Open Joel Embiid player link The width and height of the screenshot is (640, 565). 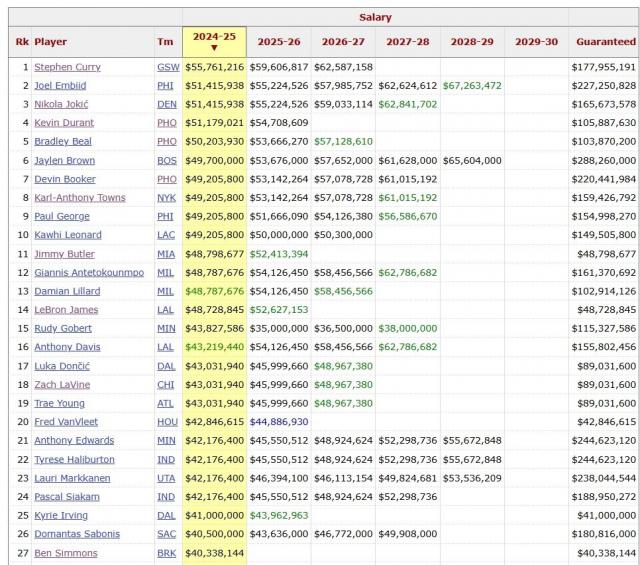(59, 86)
